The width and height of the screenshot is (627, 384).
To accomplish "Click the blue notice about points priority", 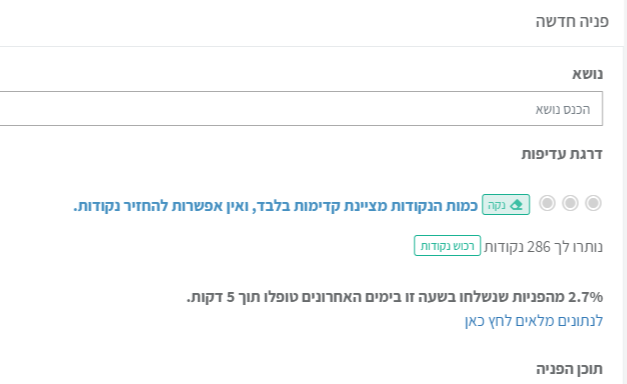I will coord(276,206).
